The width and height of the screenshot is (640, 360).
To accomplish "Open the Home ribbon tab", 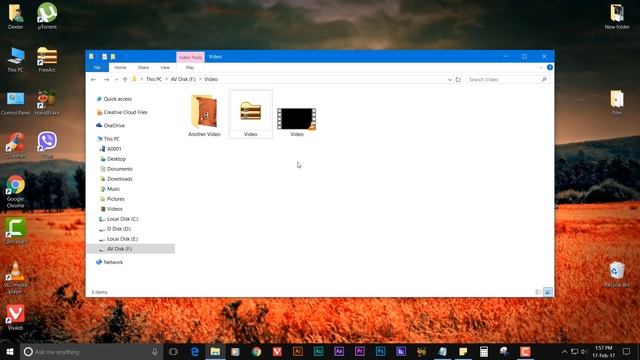I will [120, 67].
